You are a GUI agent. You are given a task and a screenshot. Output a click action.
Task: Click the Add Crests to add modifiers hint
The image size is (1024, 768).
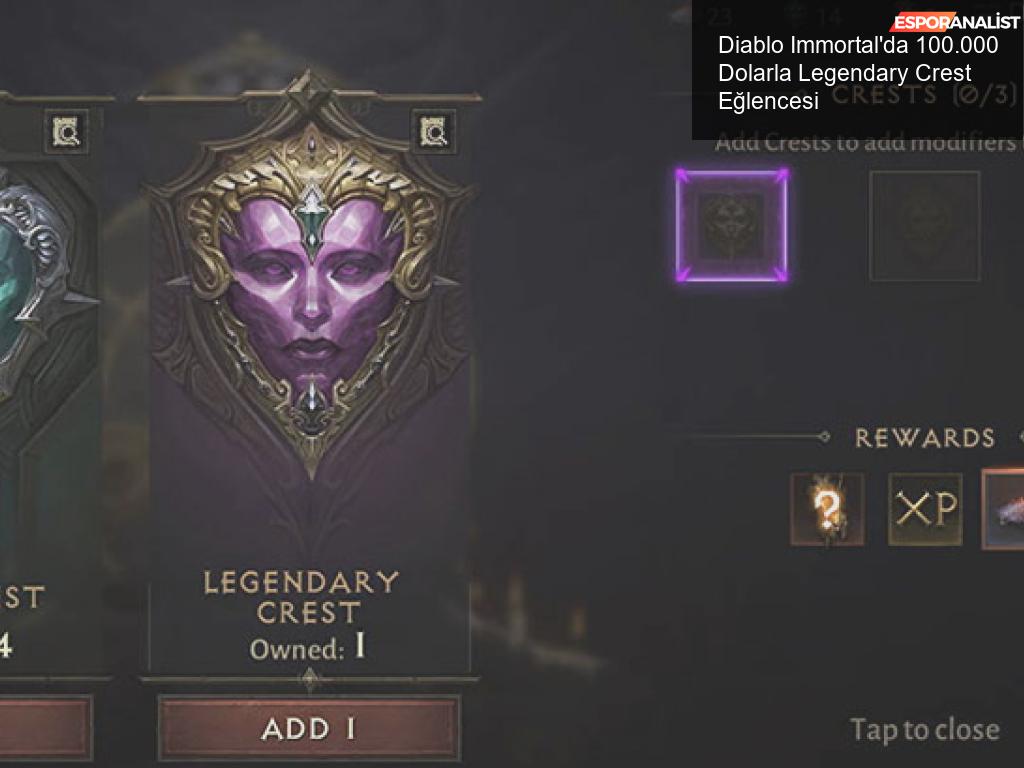[x=869, y=142]
